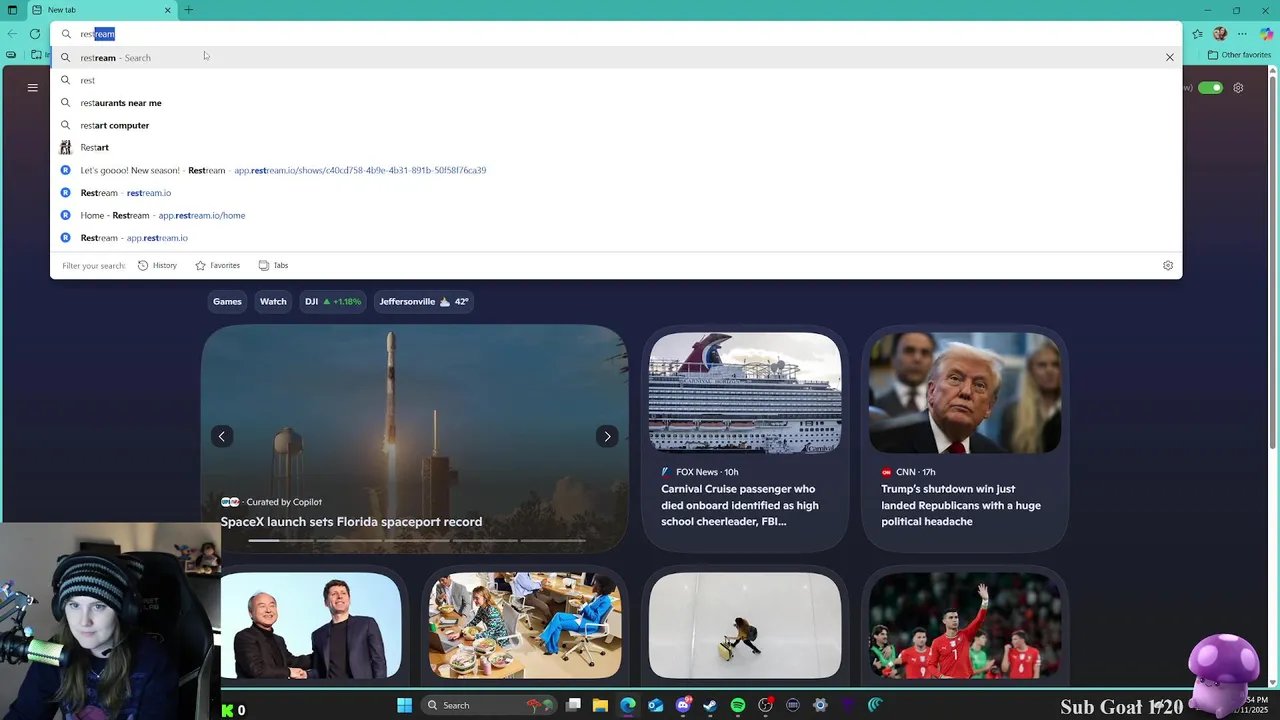Open SpaceX launch sets Florida record story
Screen dimensions: 1280x720
[351, 522]
